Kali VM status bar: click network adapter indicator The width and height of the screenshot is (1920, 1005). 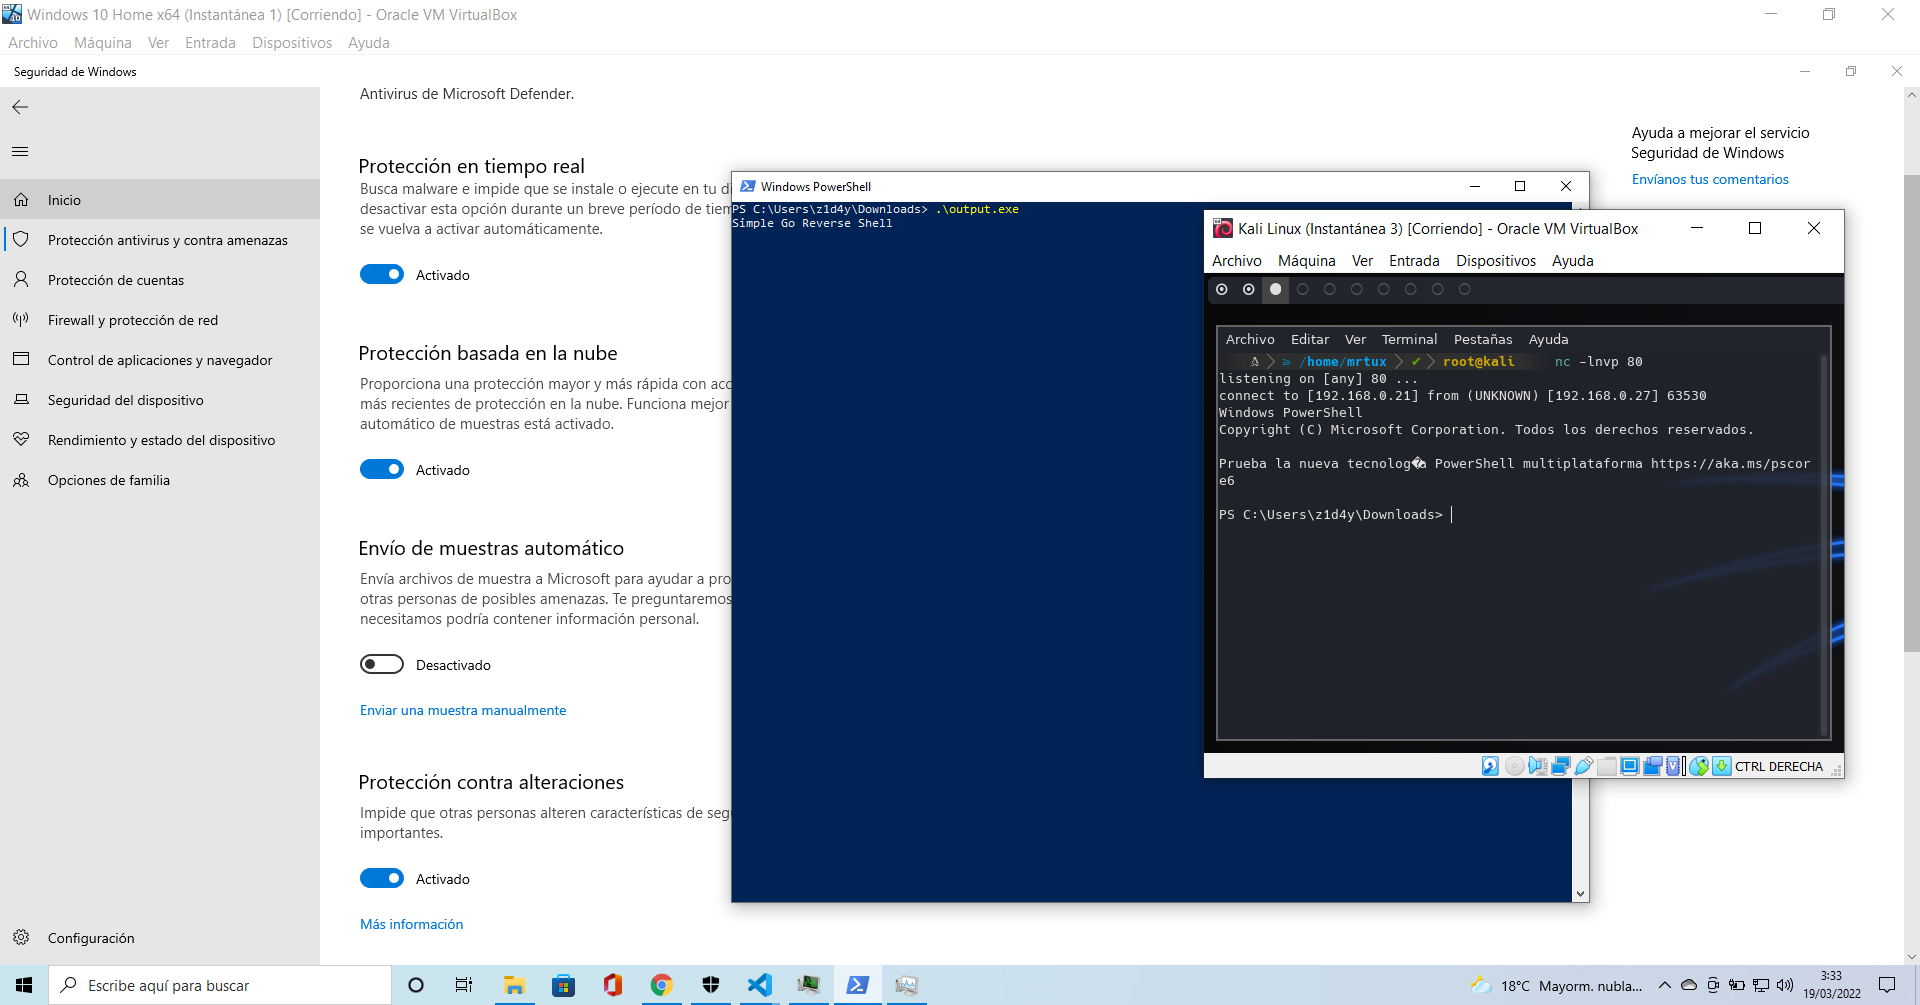[x=1561, y=766]
